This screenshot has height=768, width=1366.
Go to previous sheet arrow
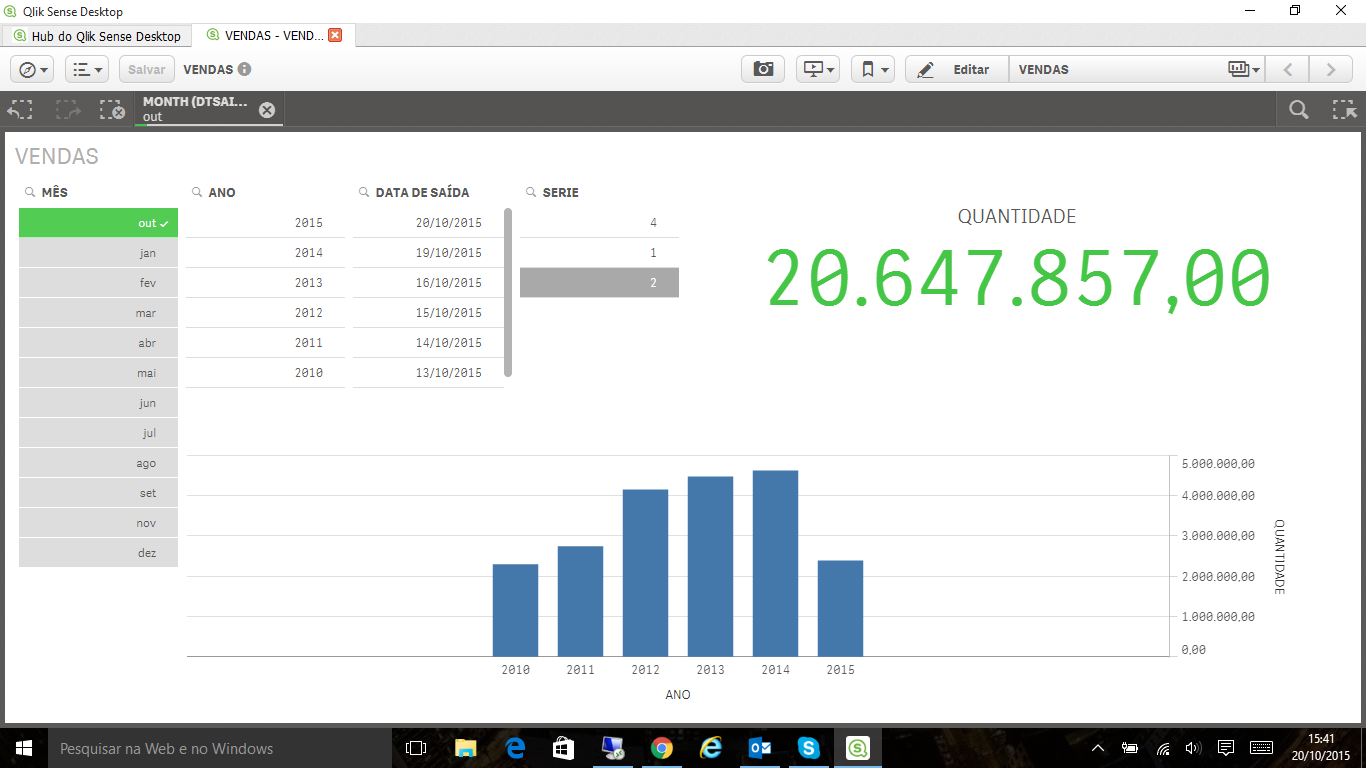click(x=1288, y=69)
